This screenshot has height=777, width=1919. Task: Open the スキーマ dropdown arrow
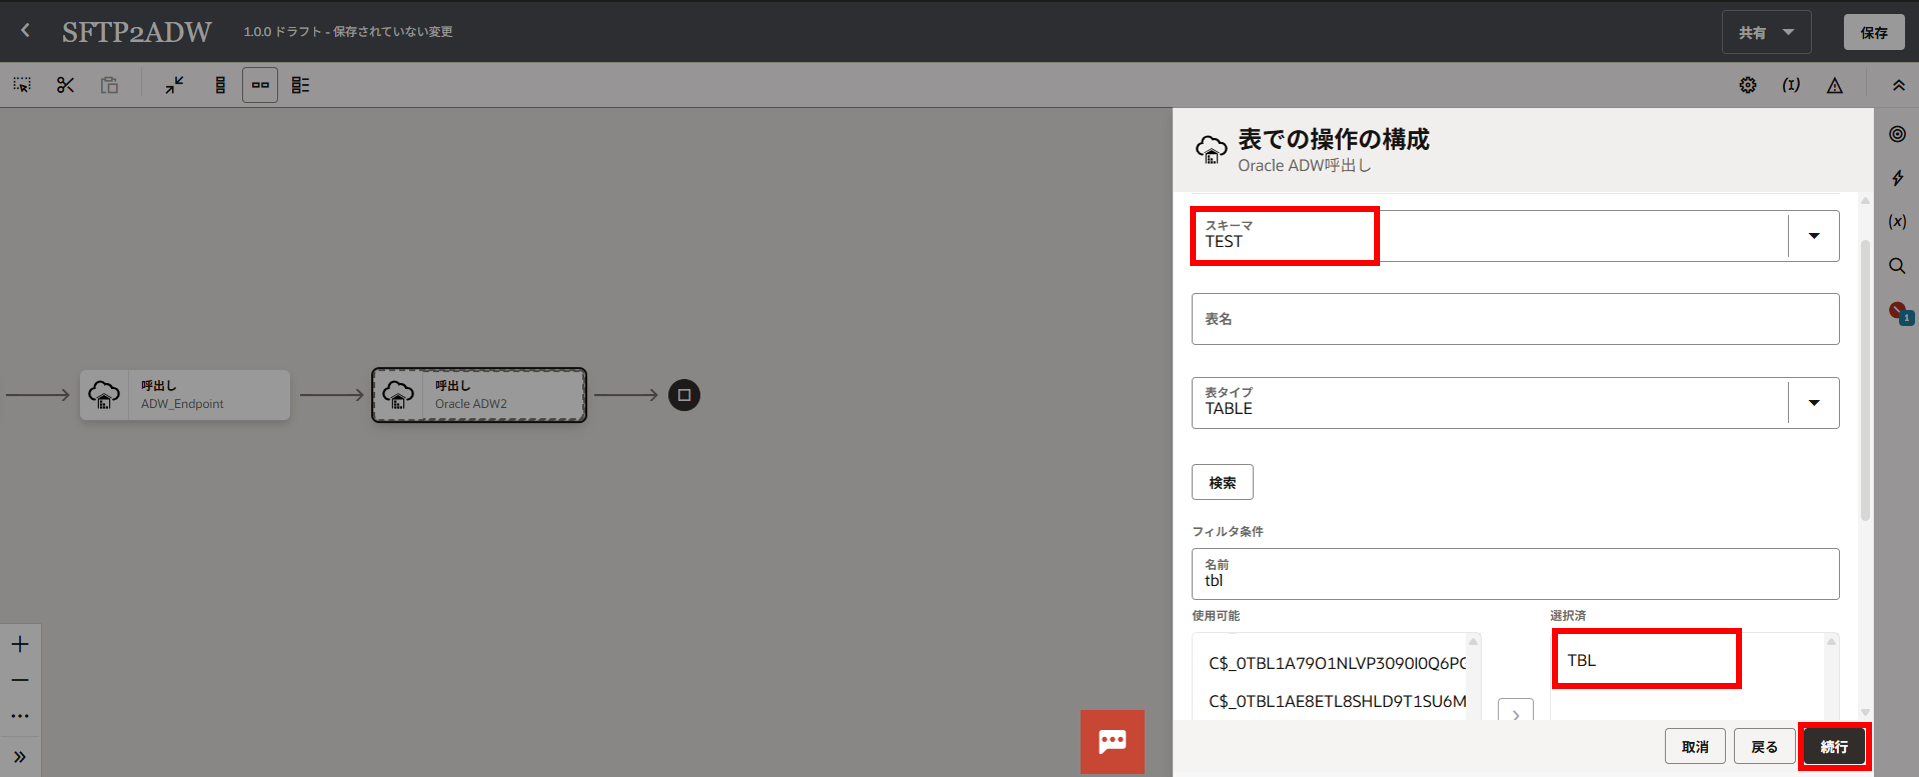(1814, 236)
